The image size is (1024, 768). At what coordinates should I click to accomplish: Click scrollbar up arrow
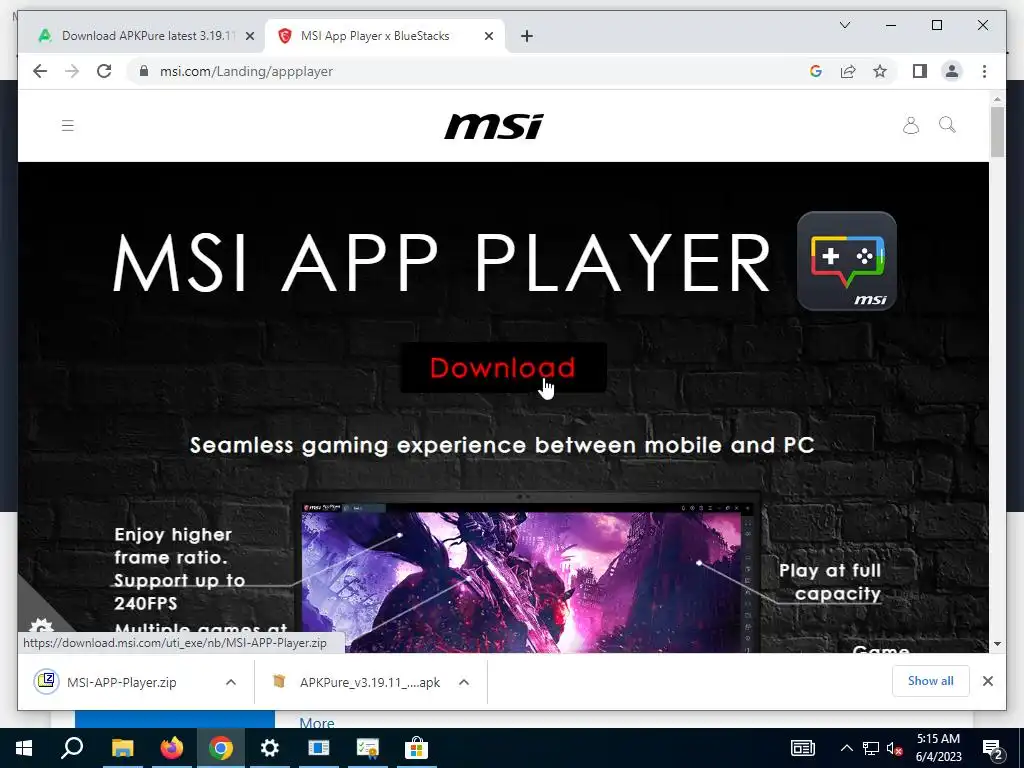coord(997,99)
